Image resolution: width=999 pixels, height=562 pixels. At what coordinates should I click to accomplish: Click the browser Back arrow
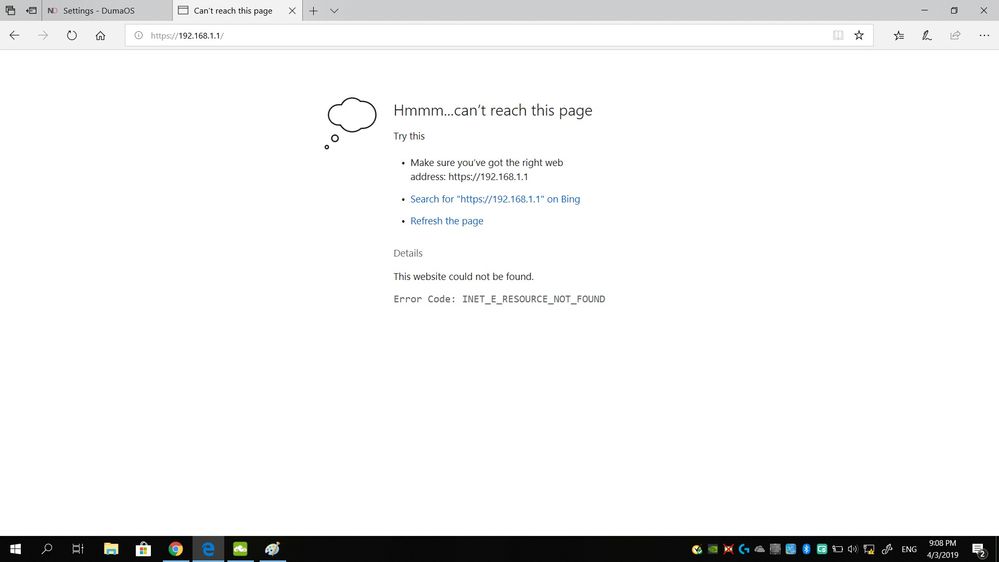click(14, 35)
